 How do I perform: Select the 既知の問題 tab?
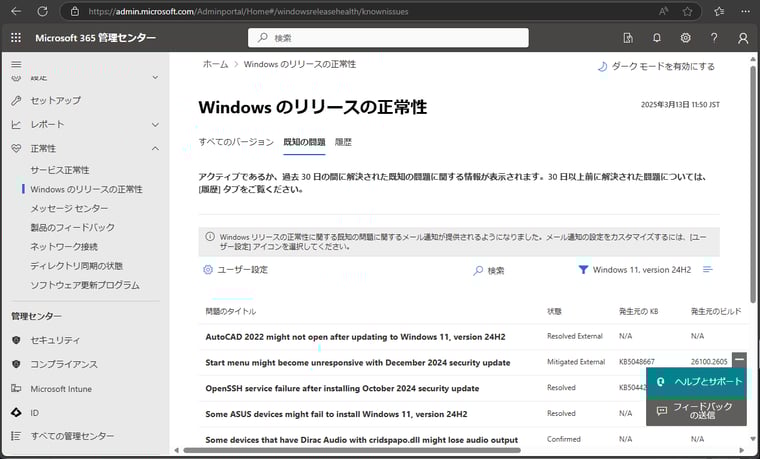304,142
